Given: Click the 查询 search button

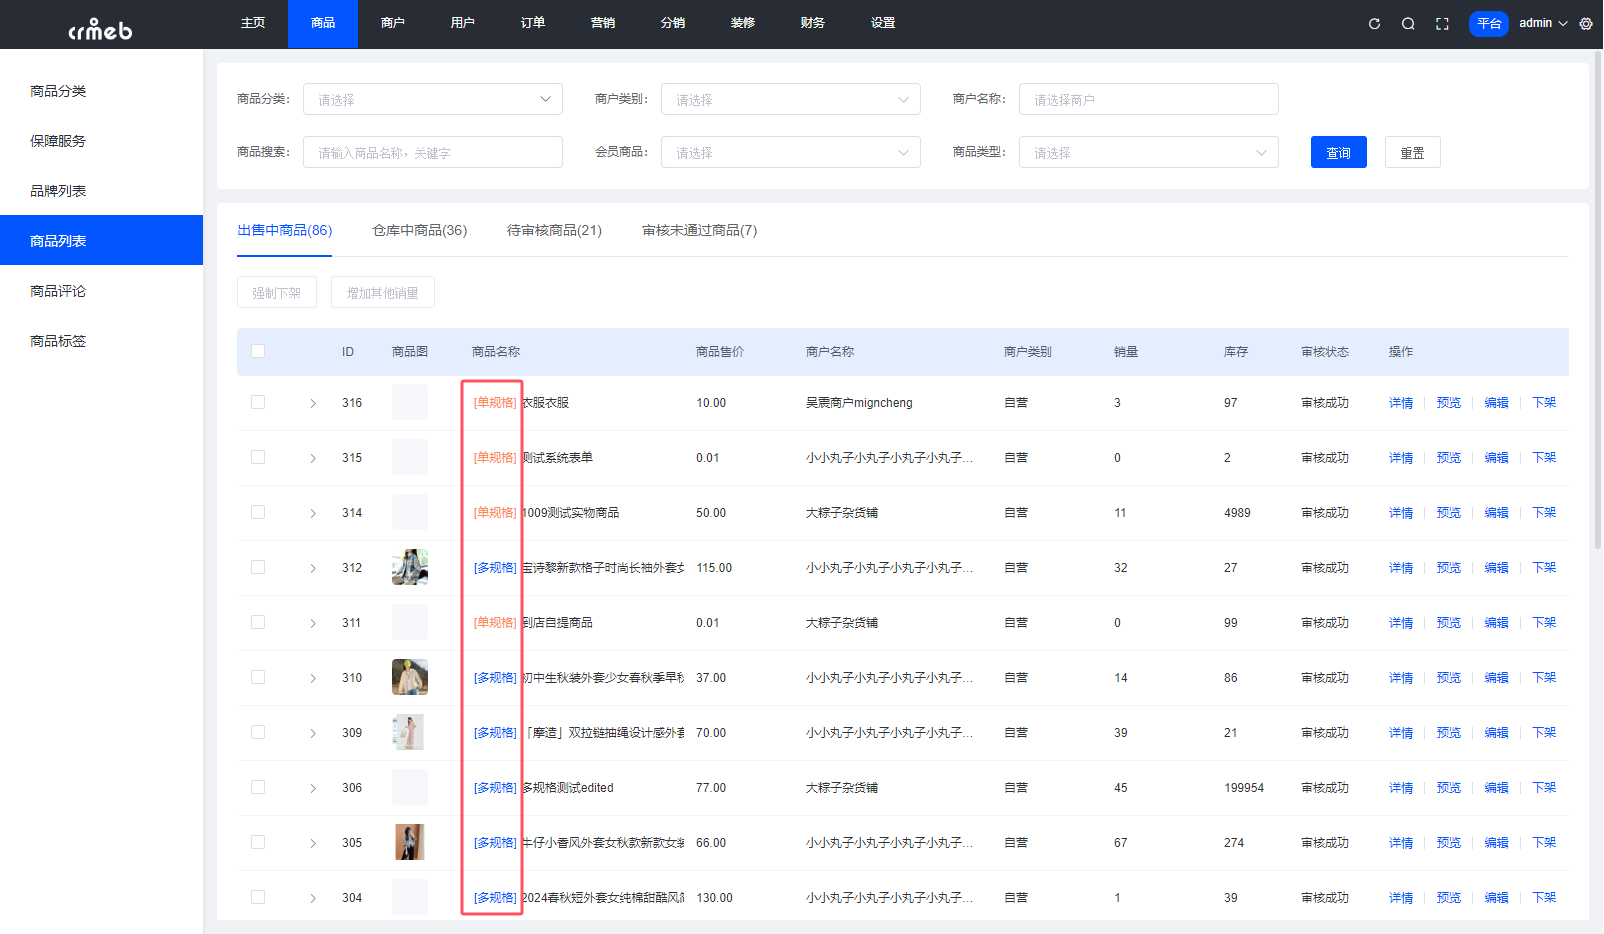Looking at the screenshot, I should [x=1338, y=151].
